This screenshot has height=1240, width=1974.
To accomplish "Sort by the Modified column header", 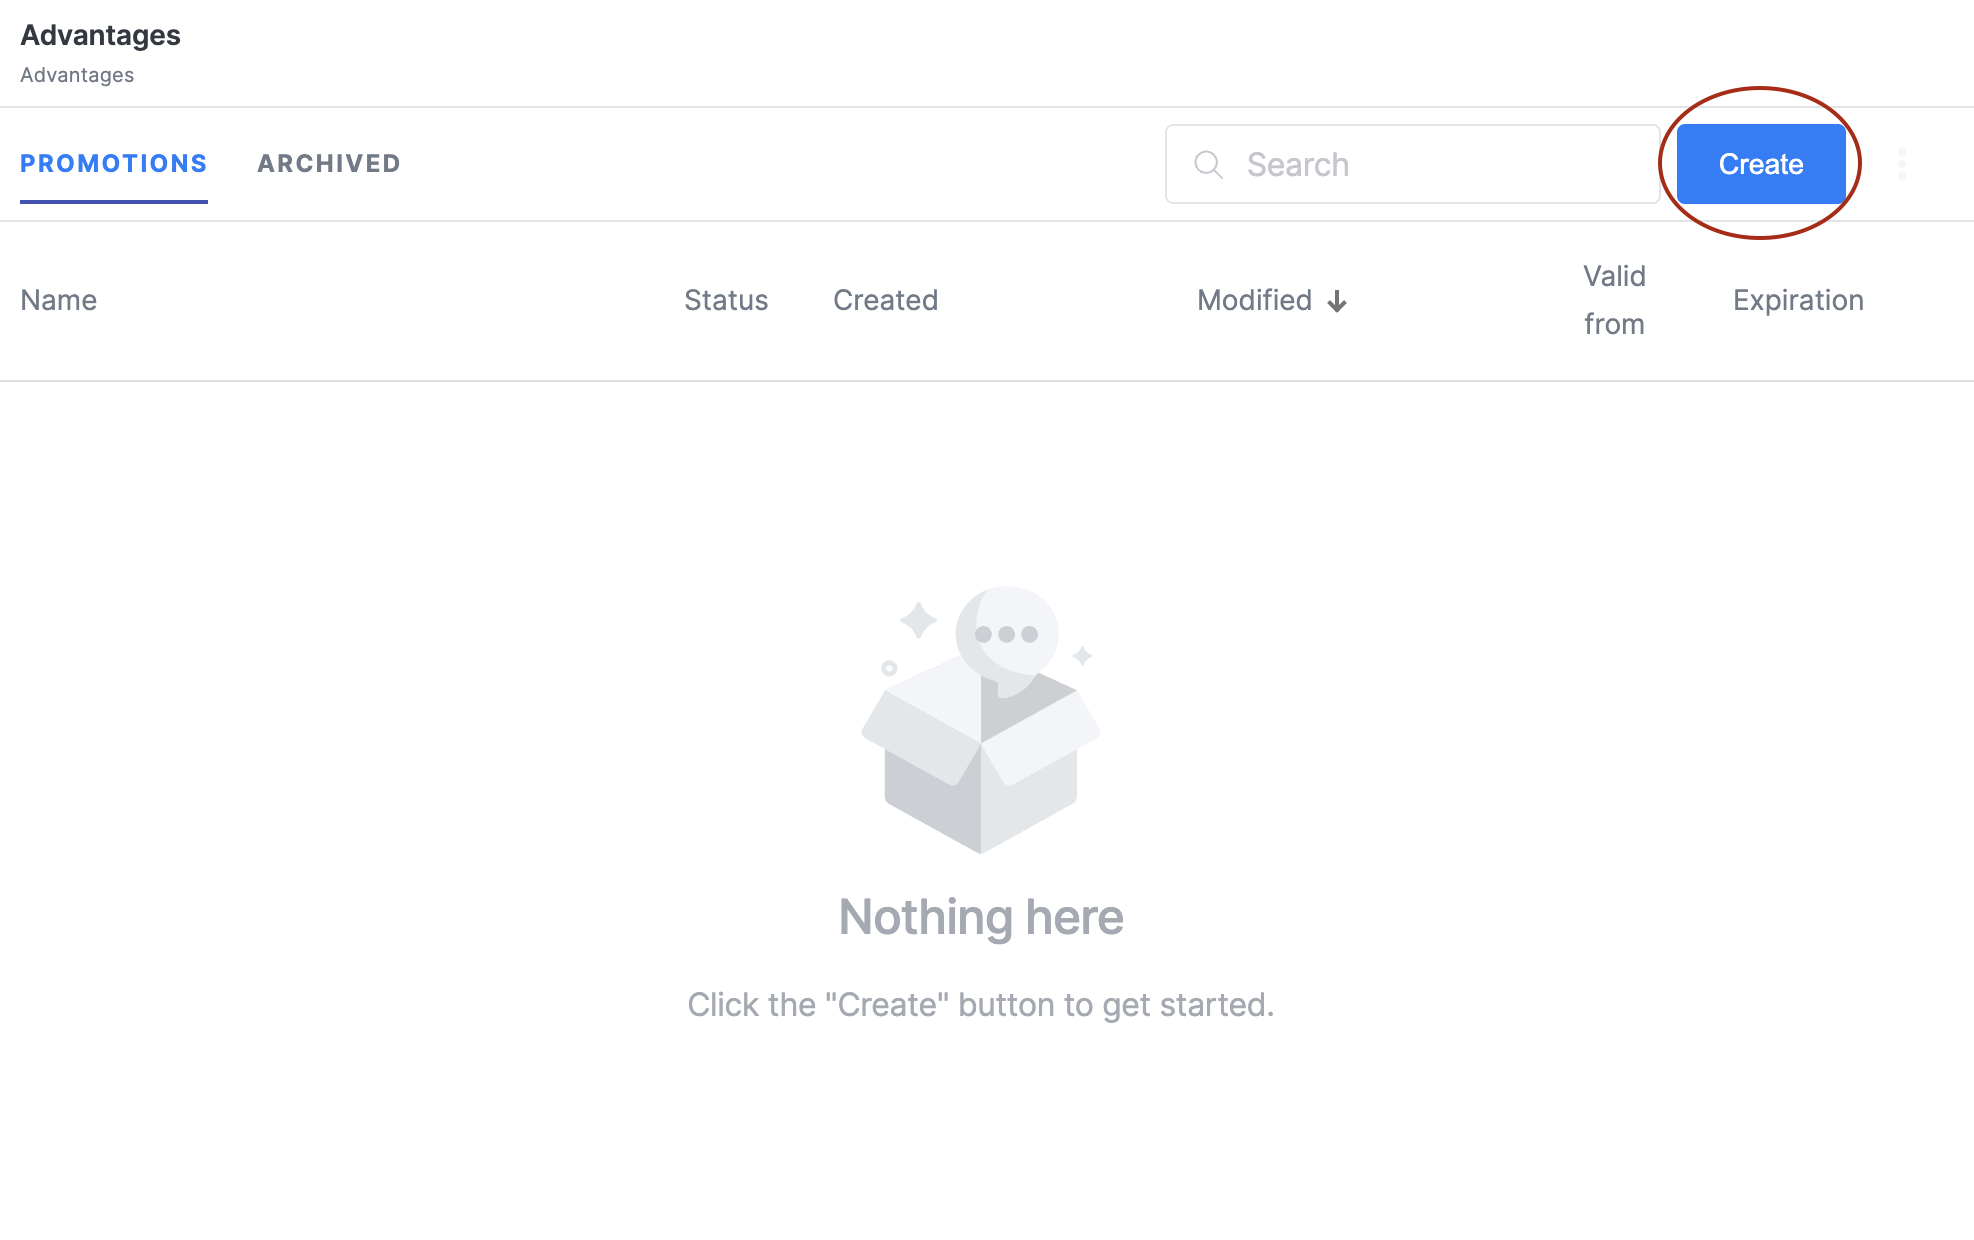I will tap(1254, 300).
